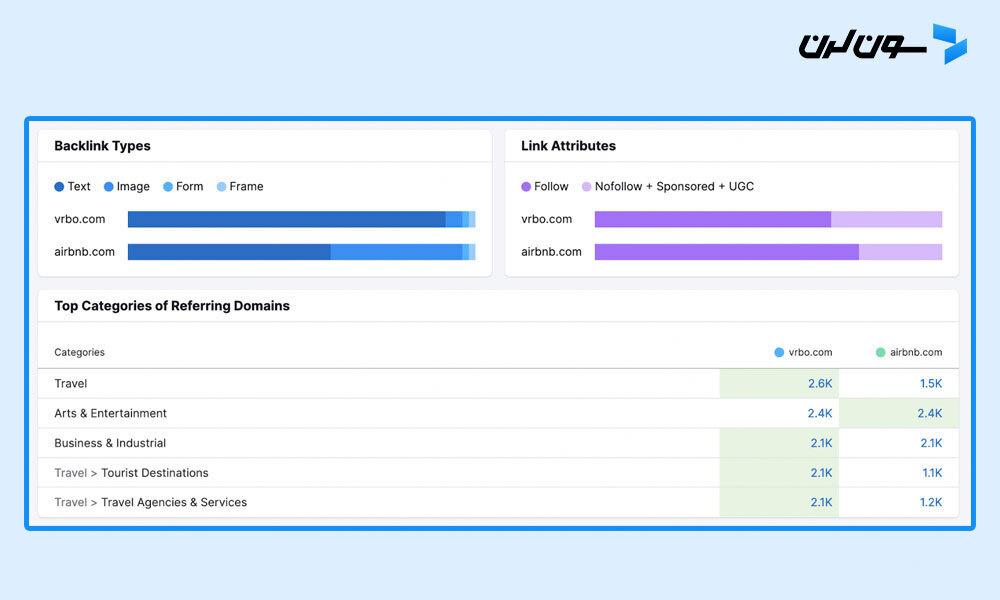Click the Follow legend dot
The height and width of the screenshot is (600, 1000).
(x=526, y=187)
